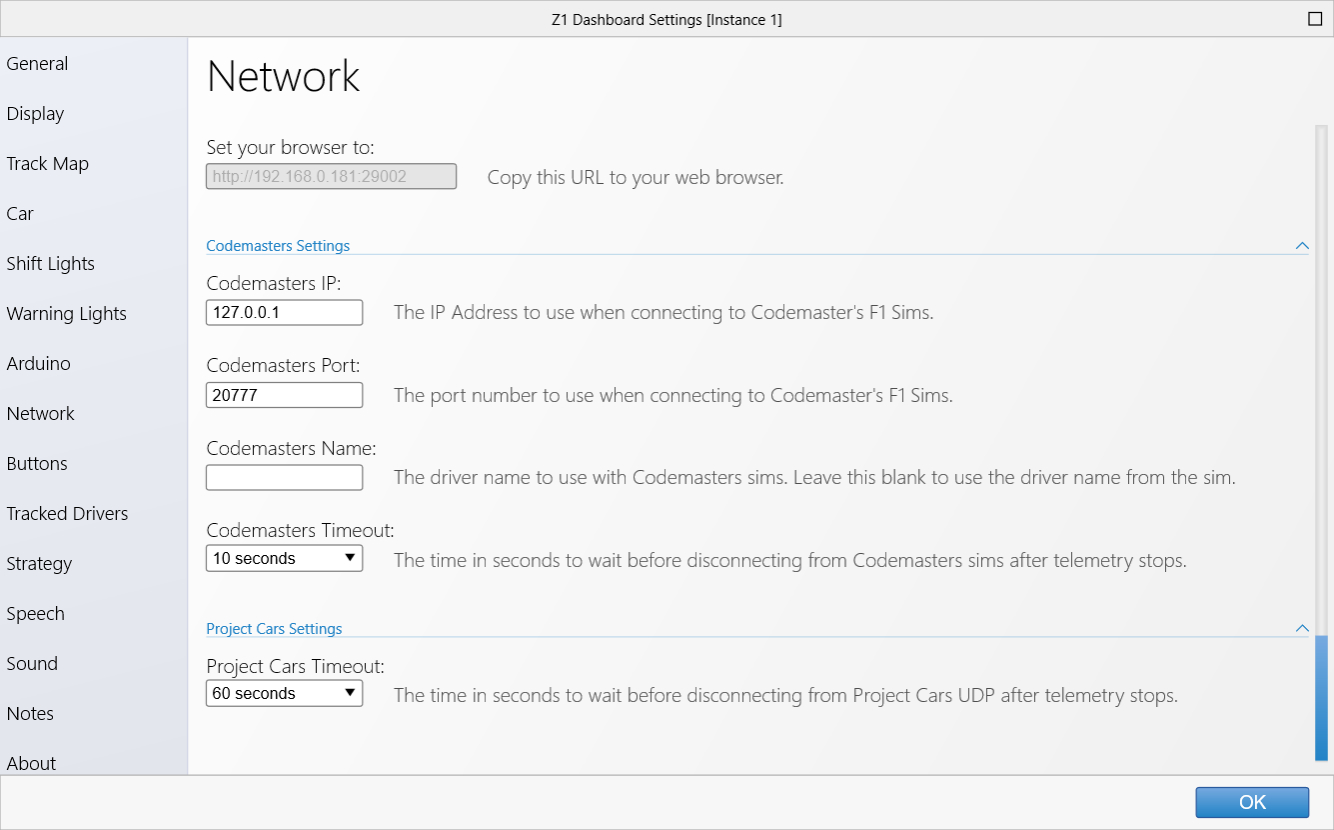The height and width of the screenshot is (830, 1334).
Task: Collapse the Project Cars Settings section chevron
Action: click(x=1302, y=628)
